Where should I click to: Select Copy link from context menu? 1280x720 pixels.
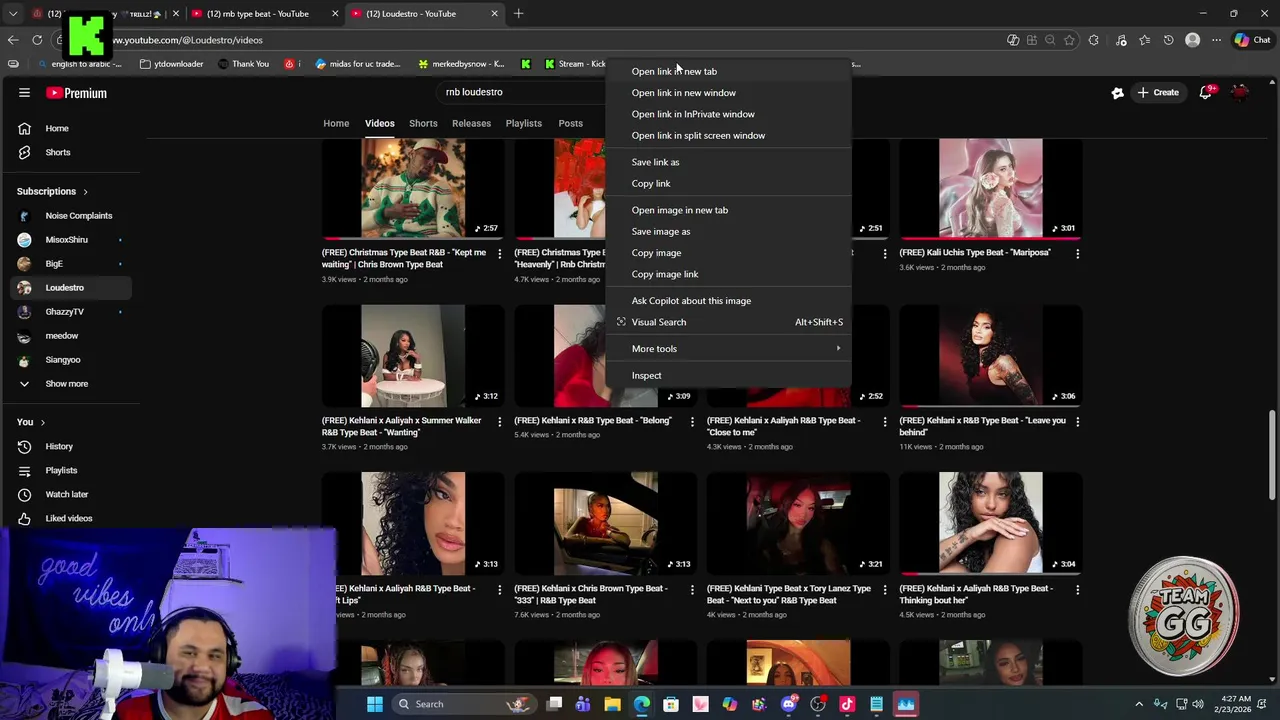pos(728,183)
